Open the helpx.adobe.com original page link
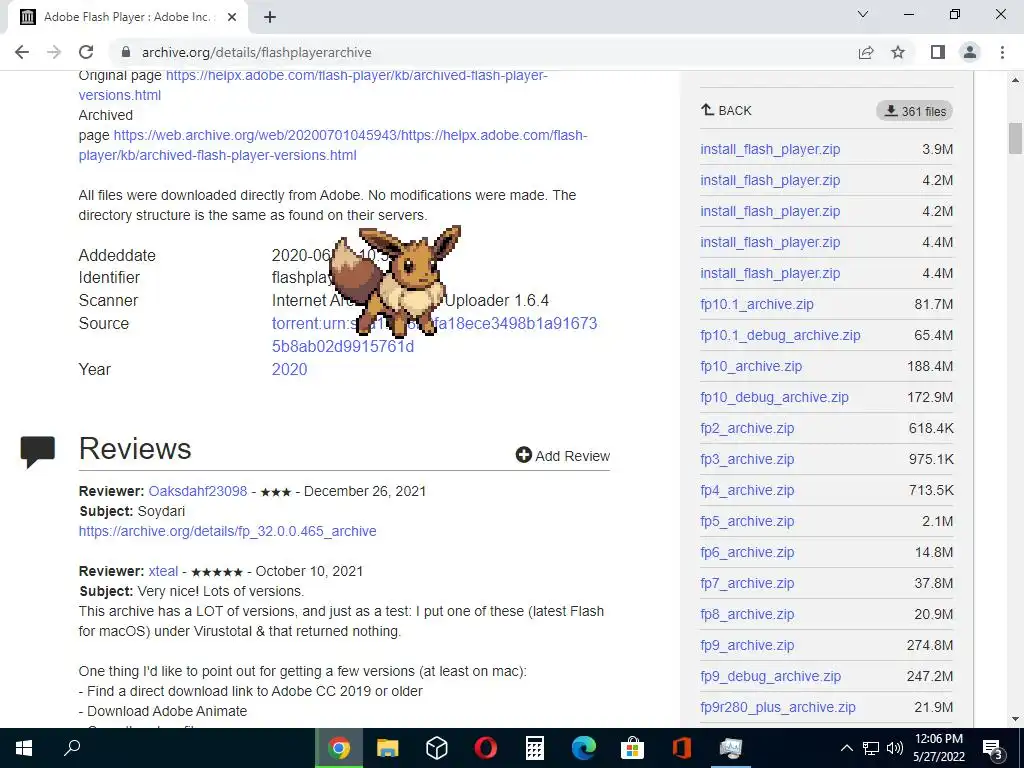The width and height of the screenshot is (1024, 768). tap(313, 85)
